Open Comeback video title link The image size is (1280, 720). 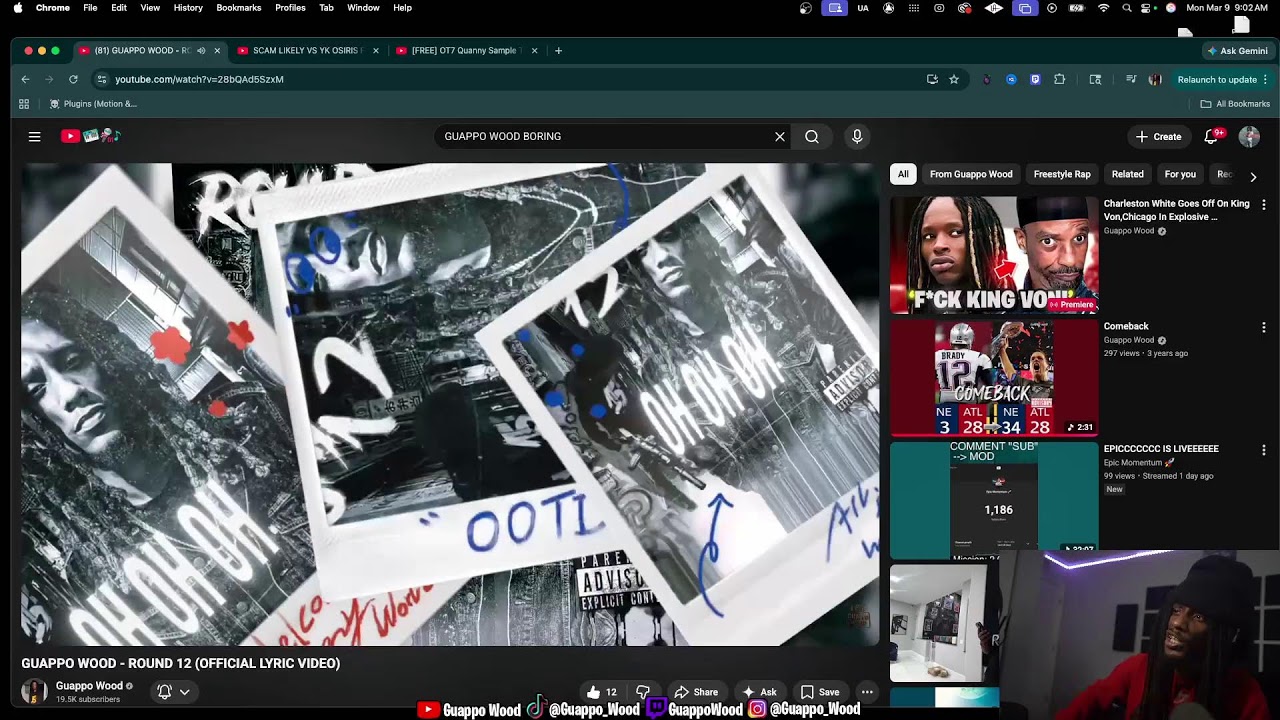(x=1126, y=326)
